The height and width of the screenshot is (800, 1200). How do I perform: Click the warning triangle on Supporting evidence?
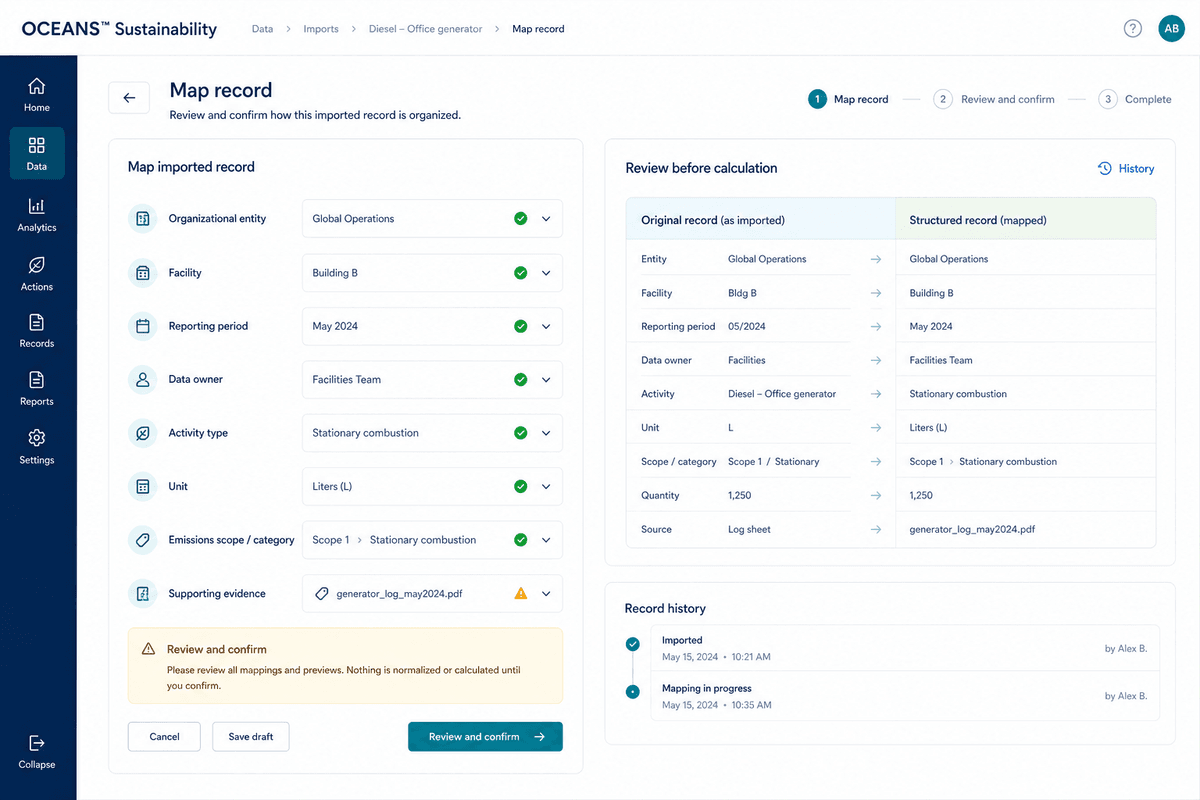pyautogui.click(x=520, y=593)
